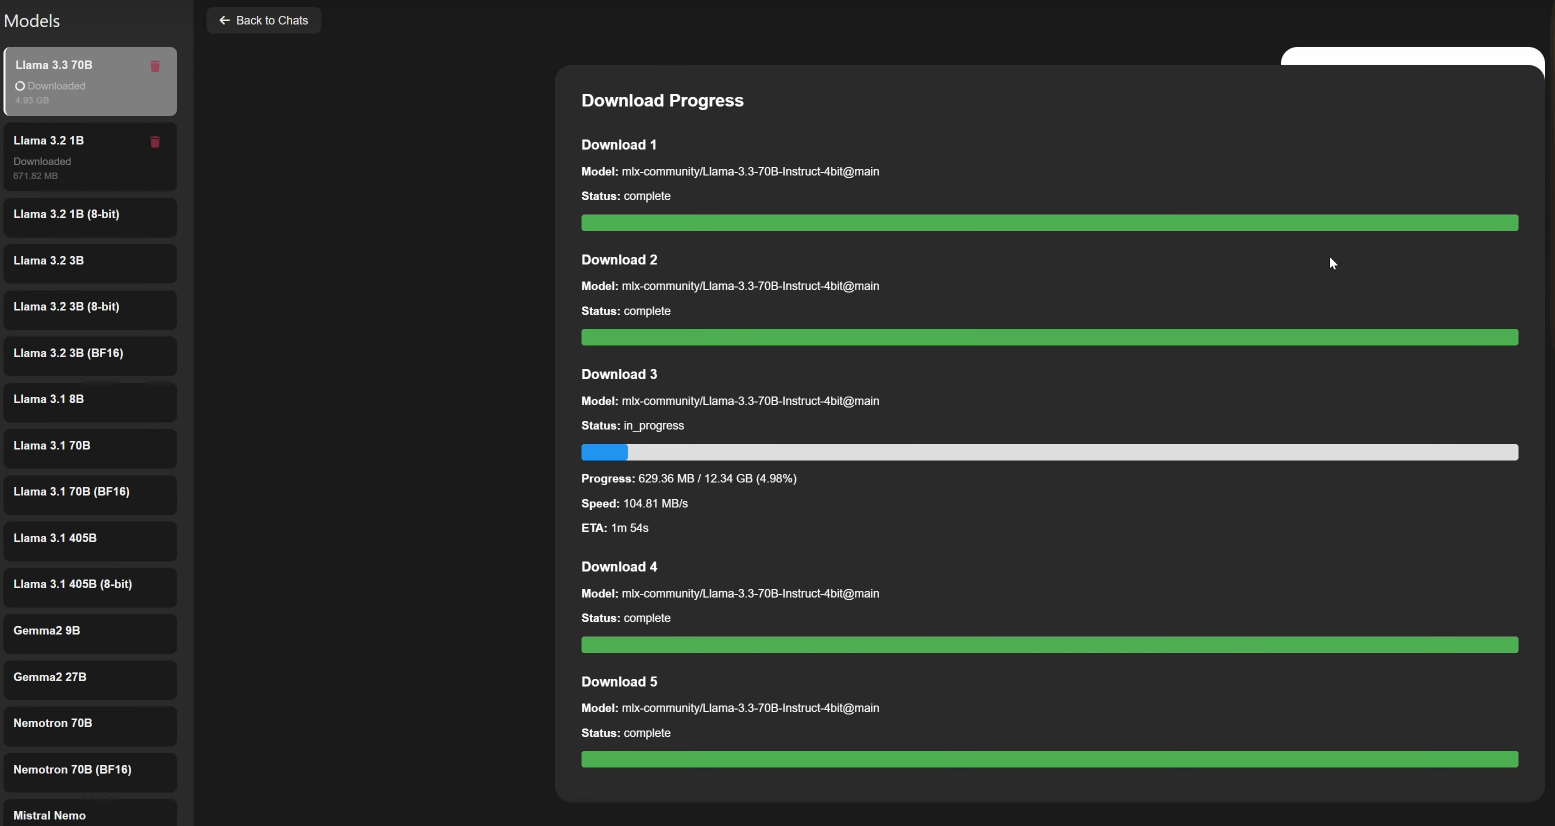The width and height of the screenshot is (1555, 826).
Task: Open the Llama 3.1 405B (8-bit) entry
Action: 90,587
